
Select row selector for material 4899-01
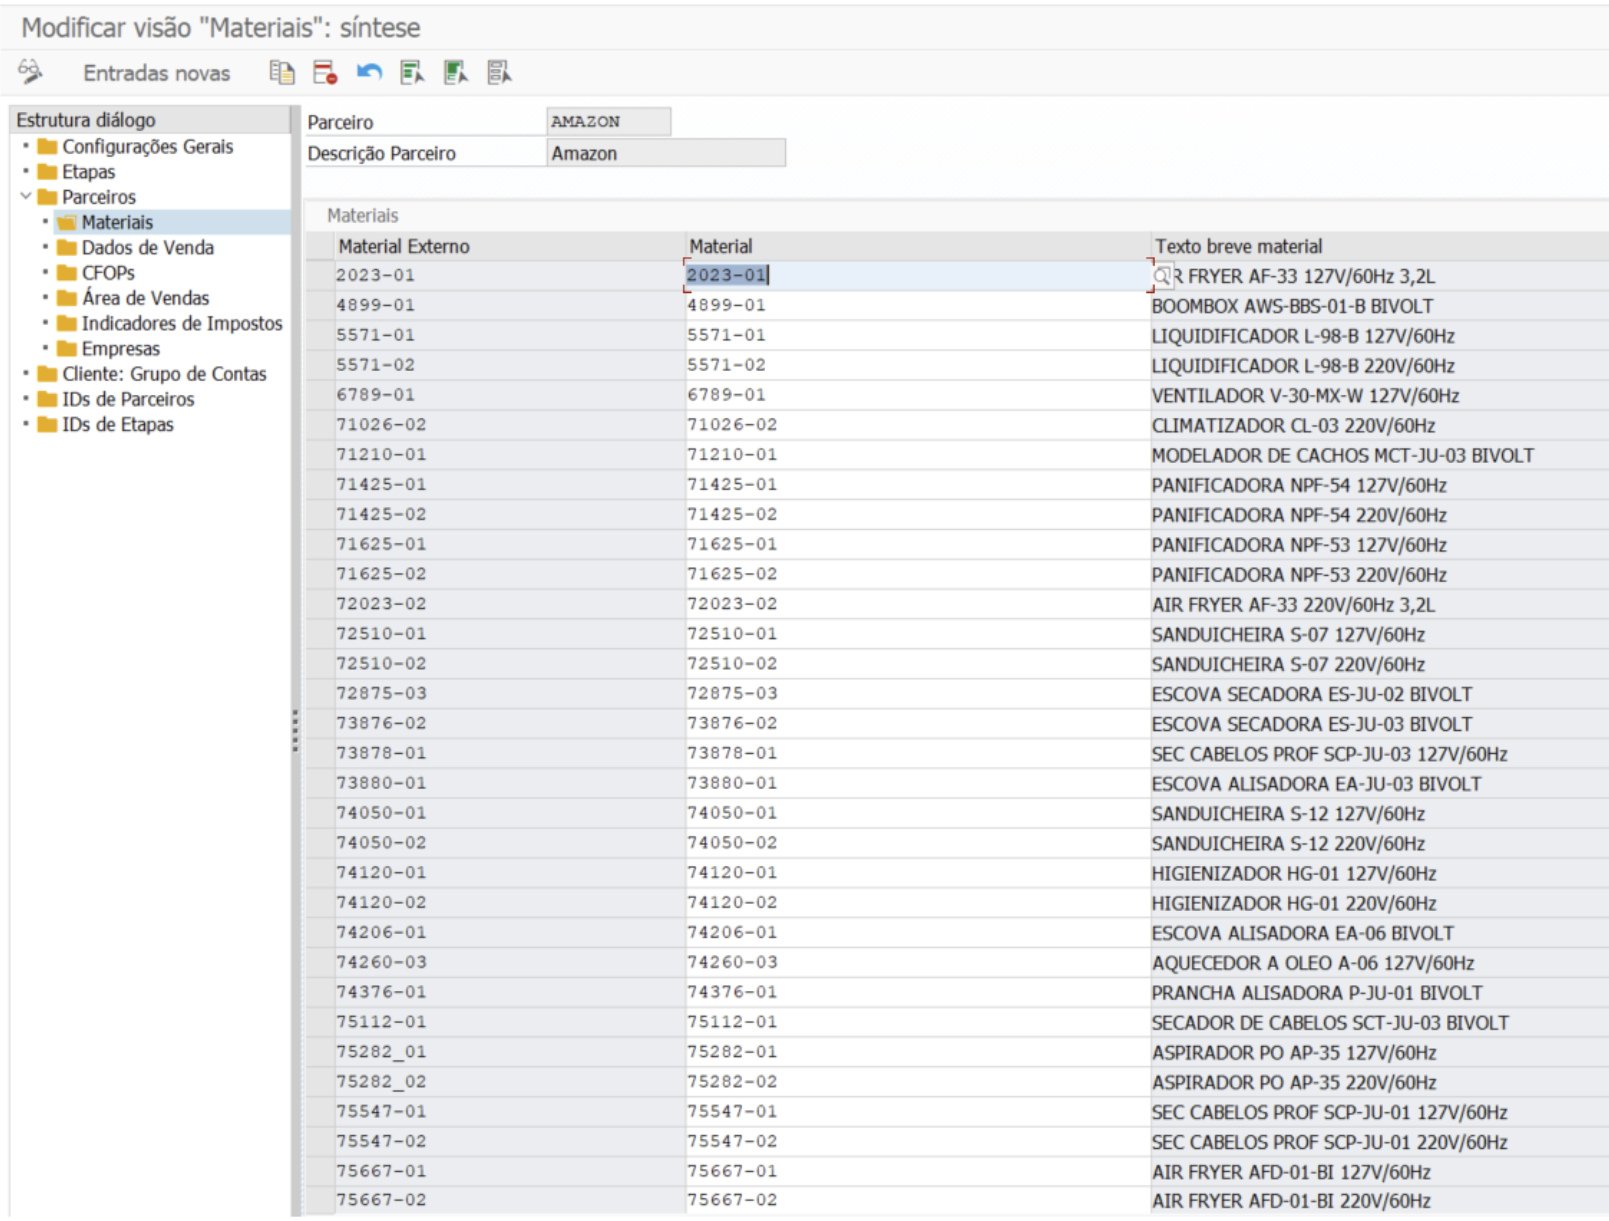(320, 306)
